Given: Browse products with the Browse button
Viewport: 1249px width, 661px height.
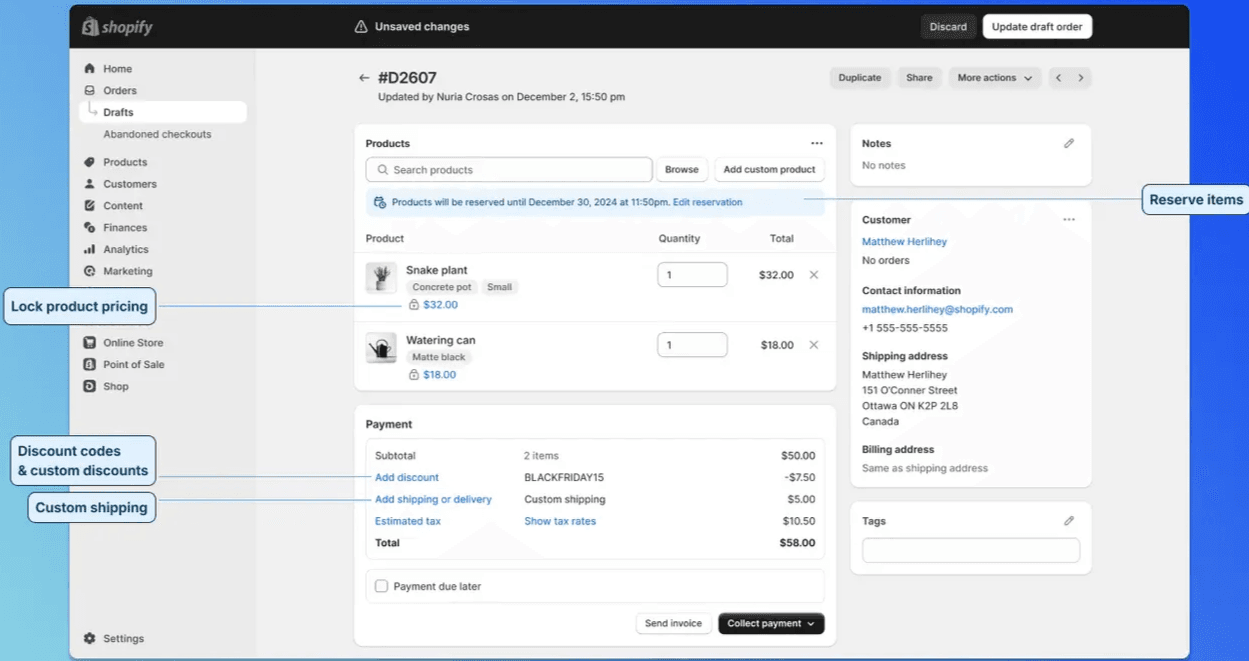Looking at the screenshot, I should tap(682, 170).
